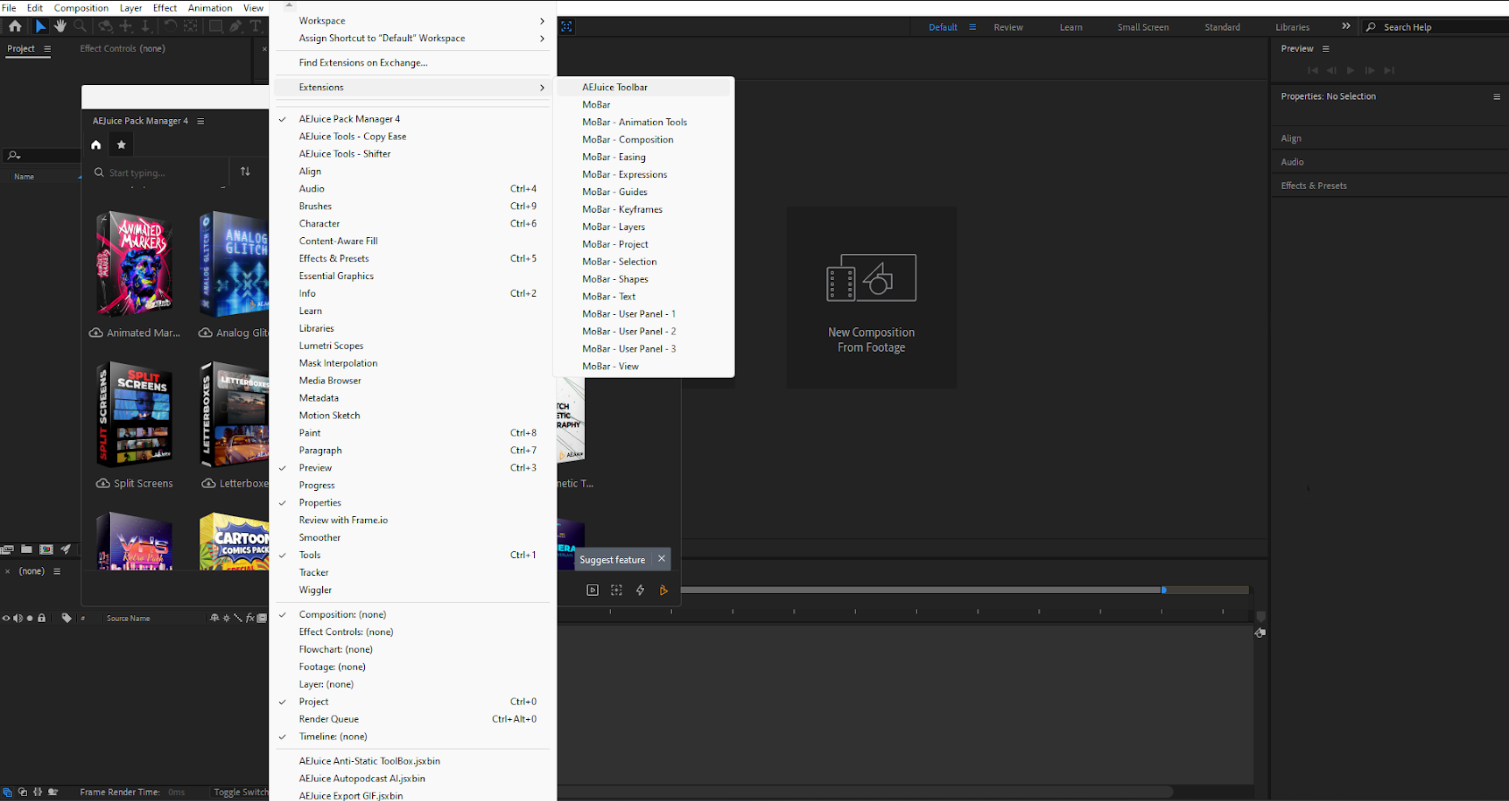The width and height of the screenshot is (1509, 801).
Task: Click New Composition From Footage
Action: [871, 297]
